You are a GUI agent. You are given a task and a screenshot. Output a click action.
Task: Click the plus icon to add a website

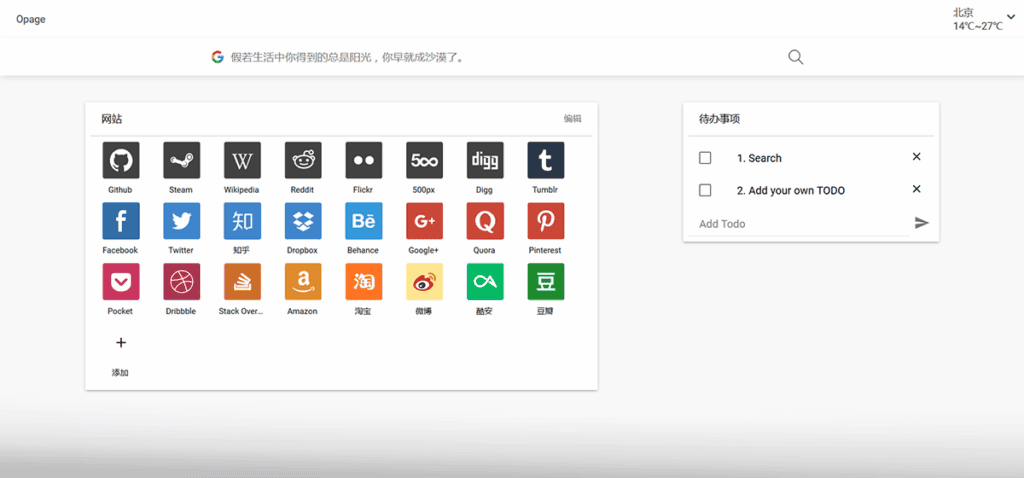(121, 343)
